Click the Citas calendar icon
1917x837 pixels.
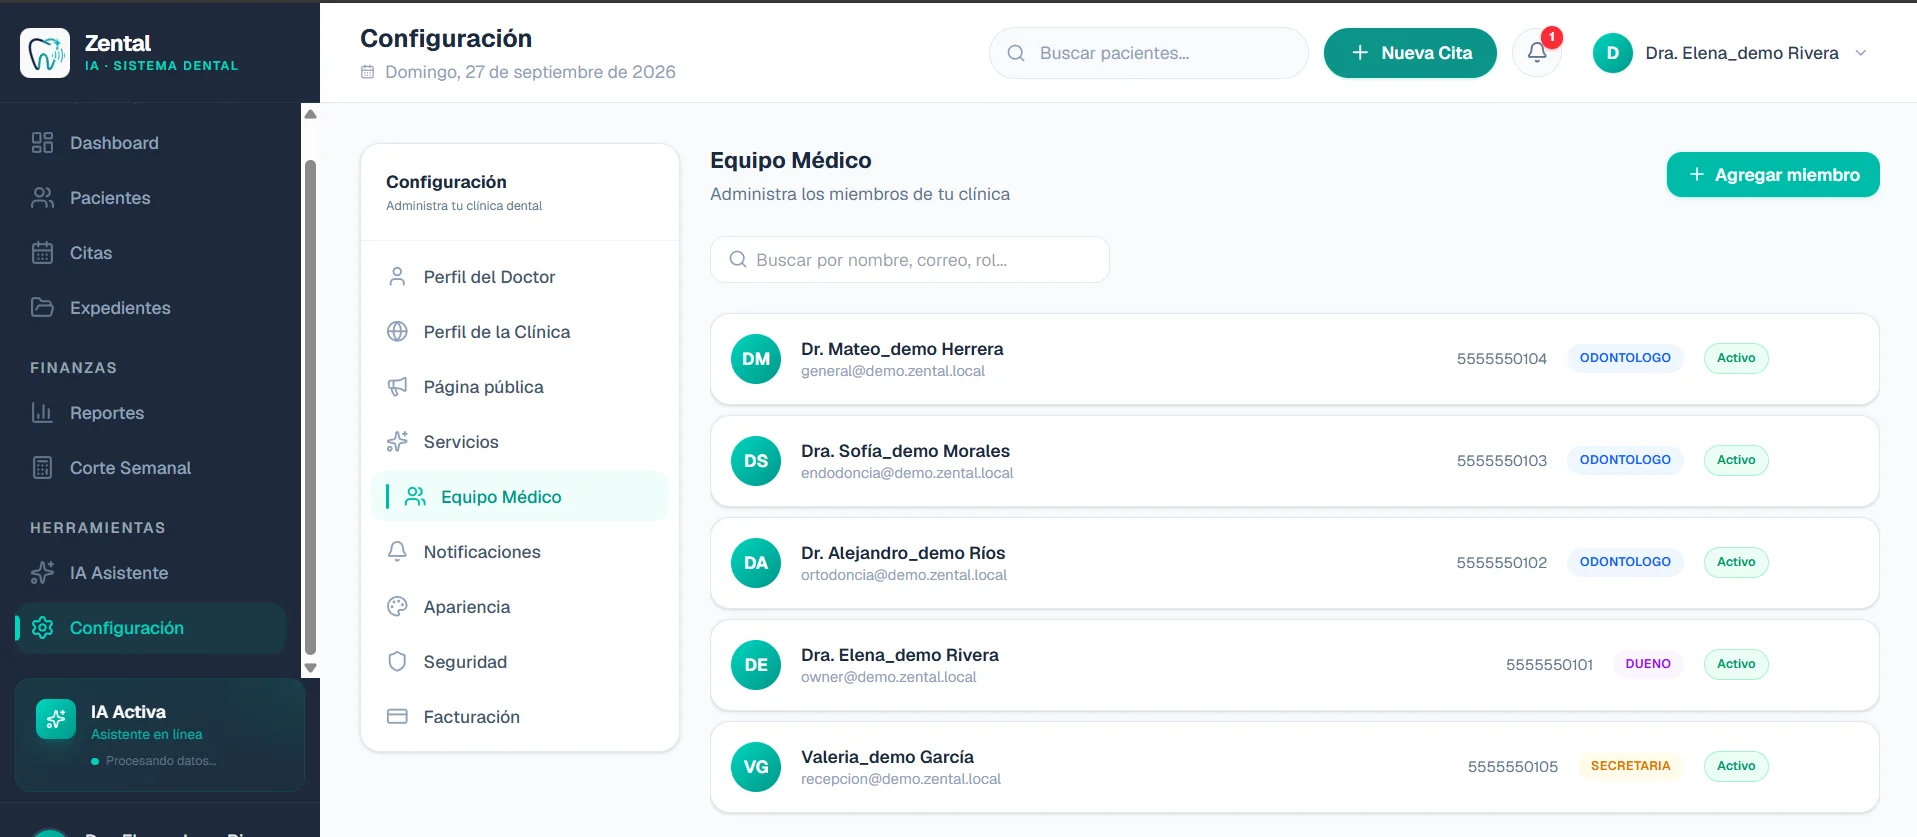(x=42, y=253)
